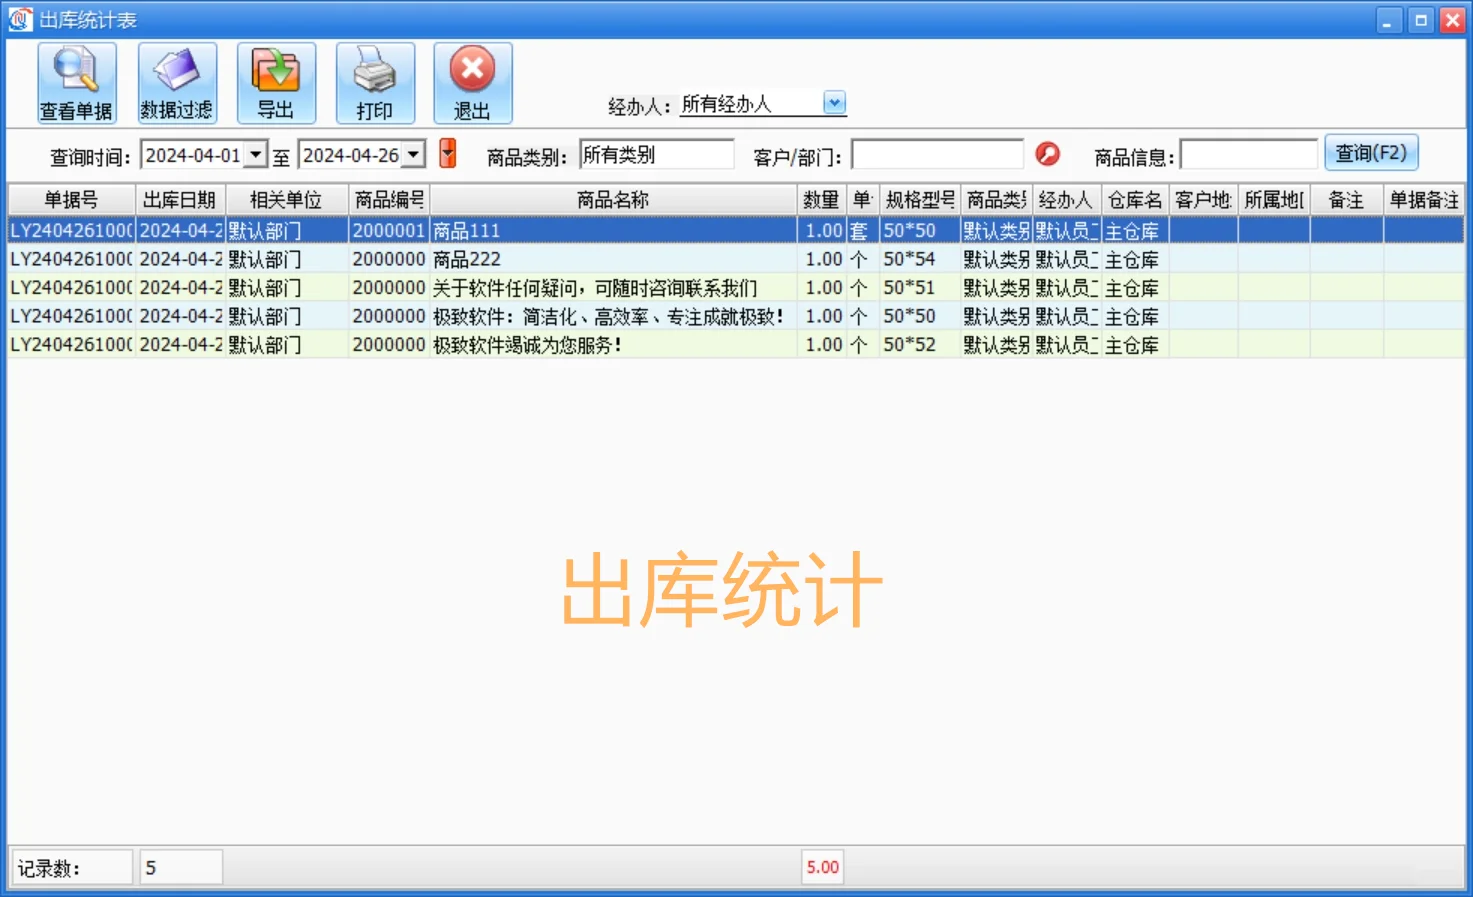
Task: Open the 查看单据 view document tool
Action: click(77, 83)
